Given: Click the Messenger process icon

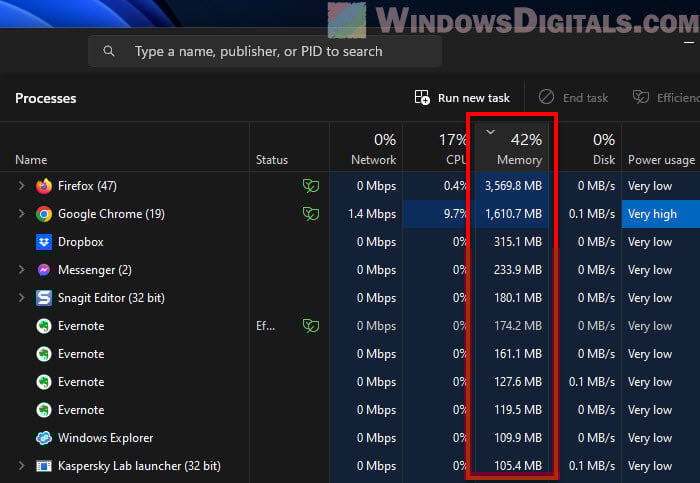Looking at the screenshot, I should pyautogui.click(x=44, y=270).
